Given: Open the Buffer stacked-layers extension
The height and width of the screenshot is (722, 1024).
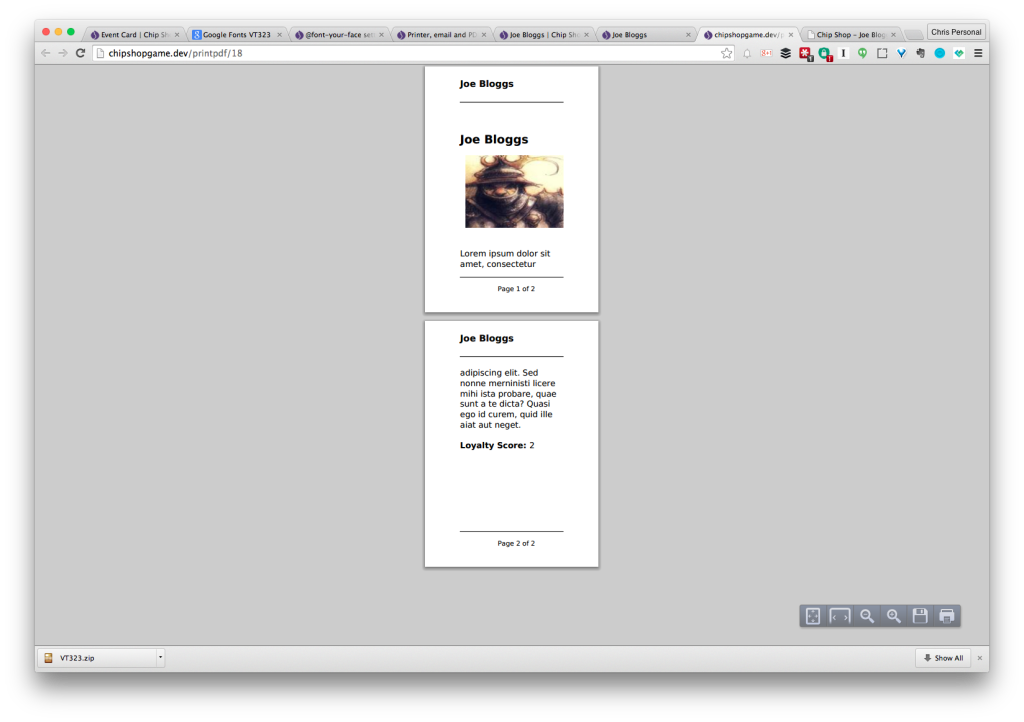Looking at the screenshot, I should click(786, 53).
